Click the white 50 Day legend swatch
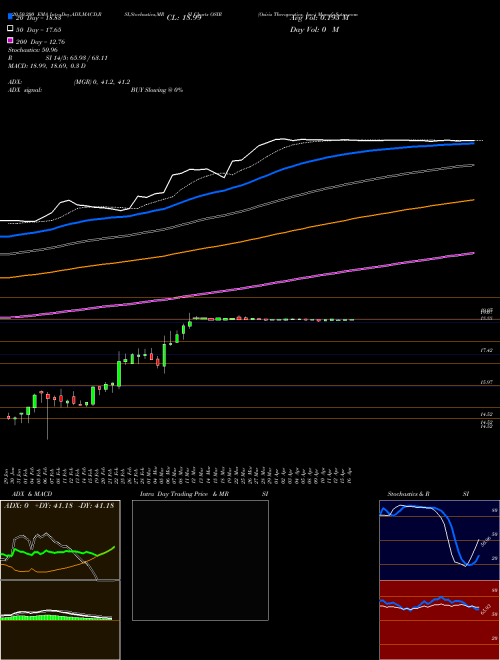This screenshot has height=660, width=500. pyautogui.click(x=11, y=29)
